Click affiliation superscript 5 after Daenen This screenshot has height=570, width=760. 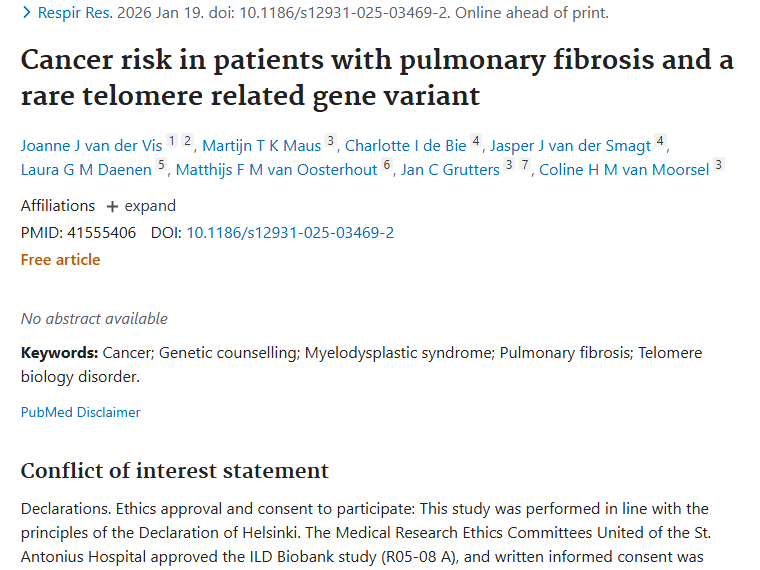point(161,165)
